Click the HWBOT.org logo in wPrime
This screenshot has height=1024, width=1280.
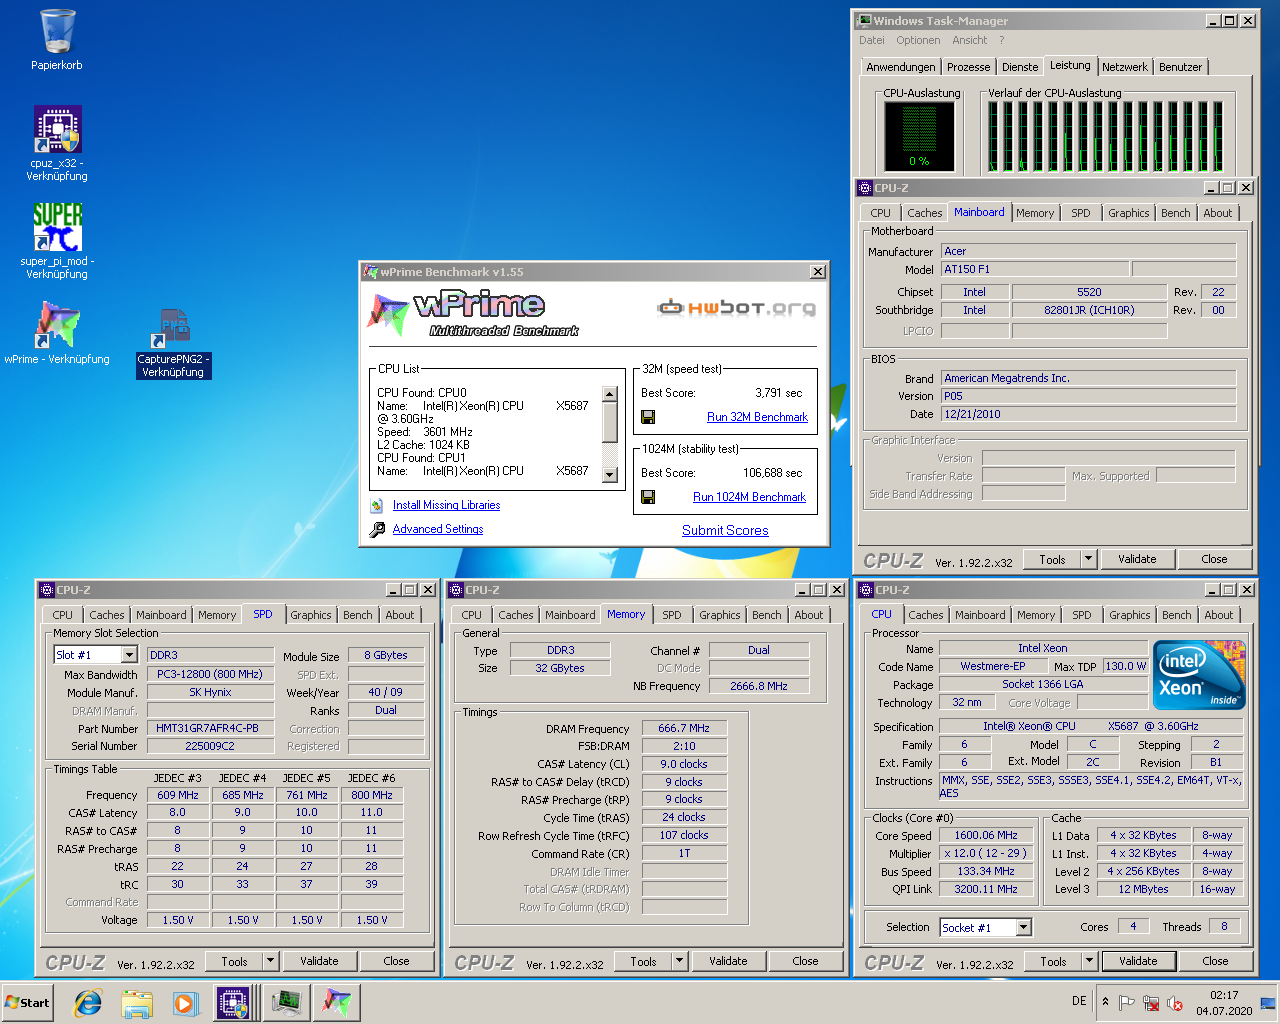736,308
